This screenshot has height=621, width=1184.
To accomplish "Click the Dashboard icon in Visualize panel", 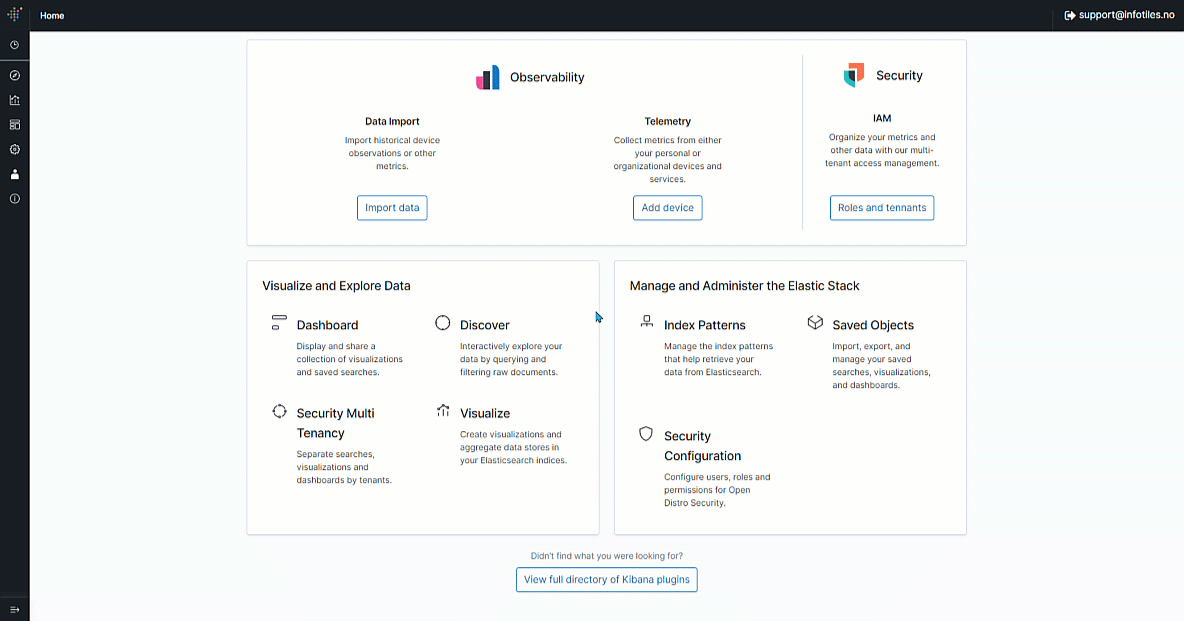I will click(x=279, y=323).
